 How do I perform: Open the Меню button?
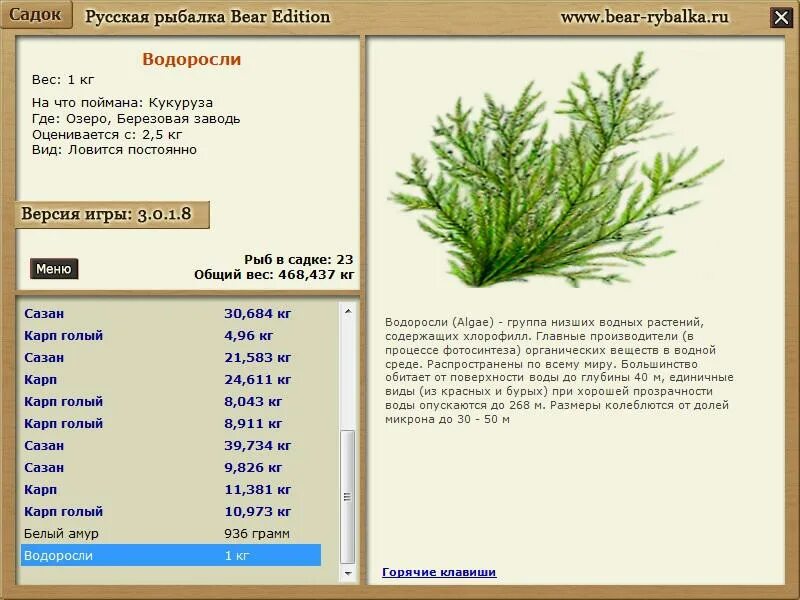[54, 268]
